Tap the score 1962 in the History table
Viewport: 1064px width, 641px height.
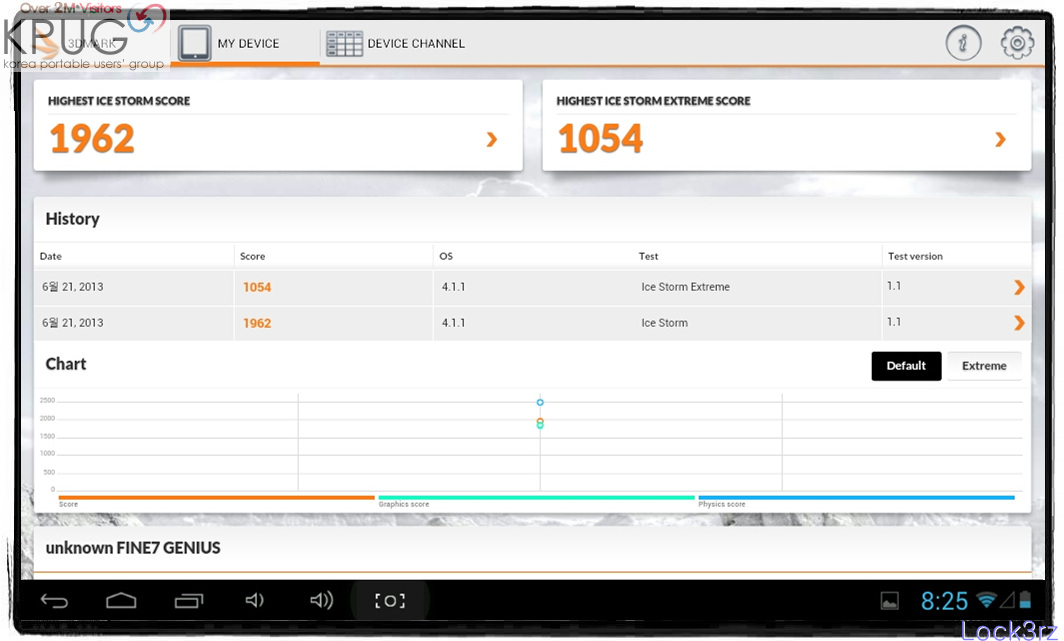(x=257, y=323)
